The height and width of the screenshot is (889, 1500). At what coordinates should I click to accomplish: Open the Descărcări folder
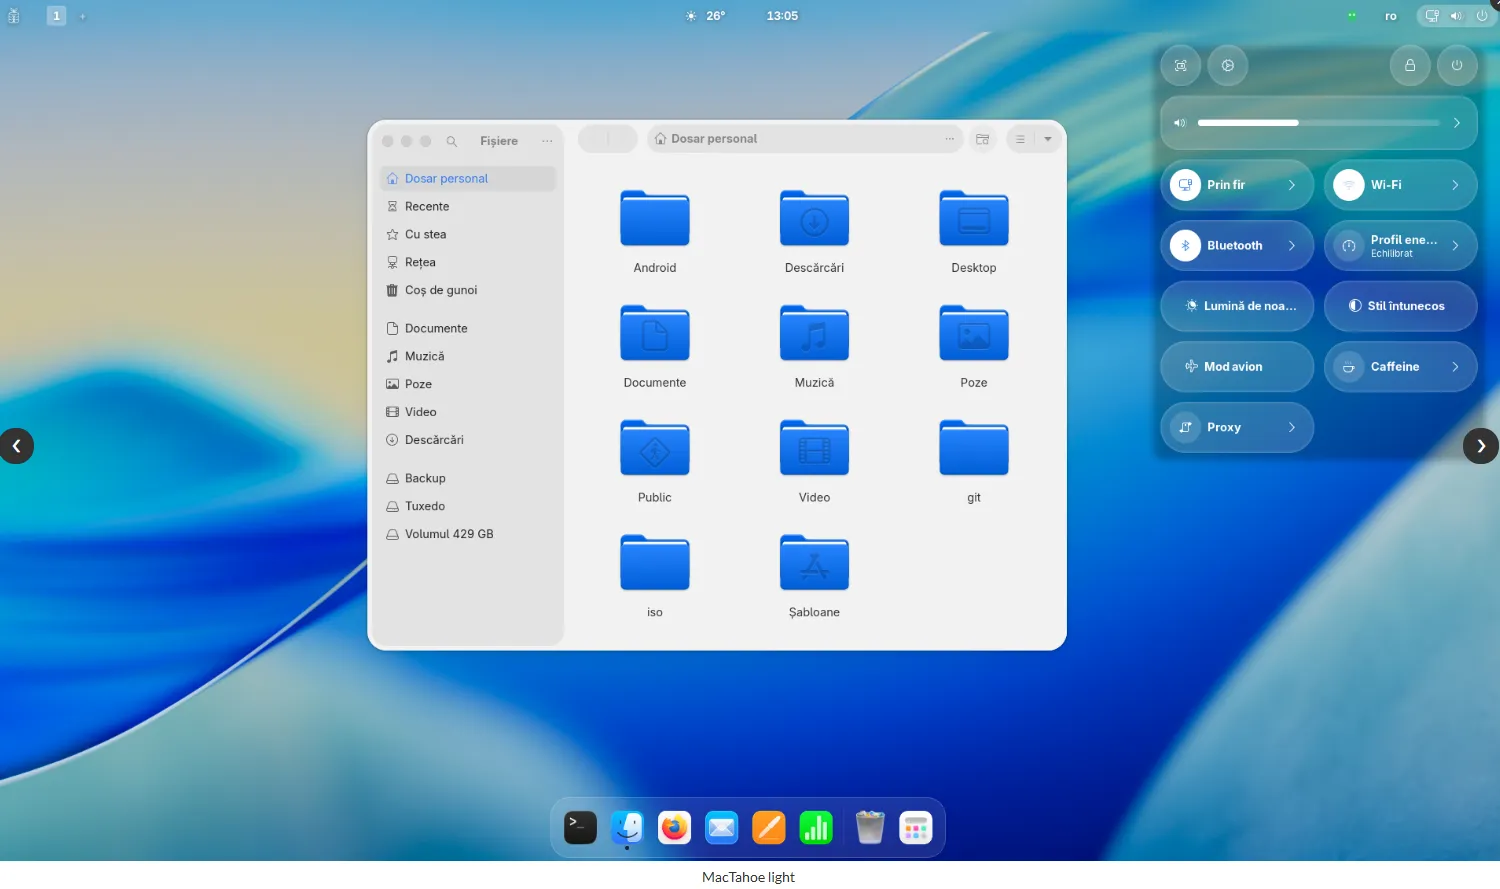click(814, 220)
